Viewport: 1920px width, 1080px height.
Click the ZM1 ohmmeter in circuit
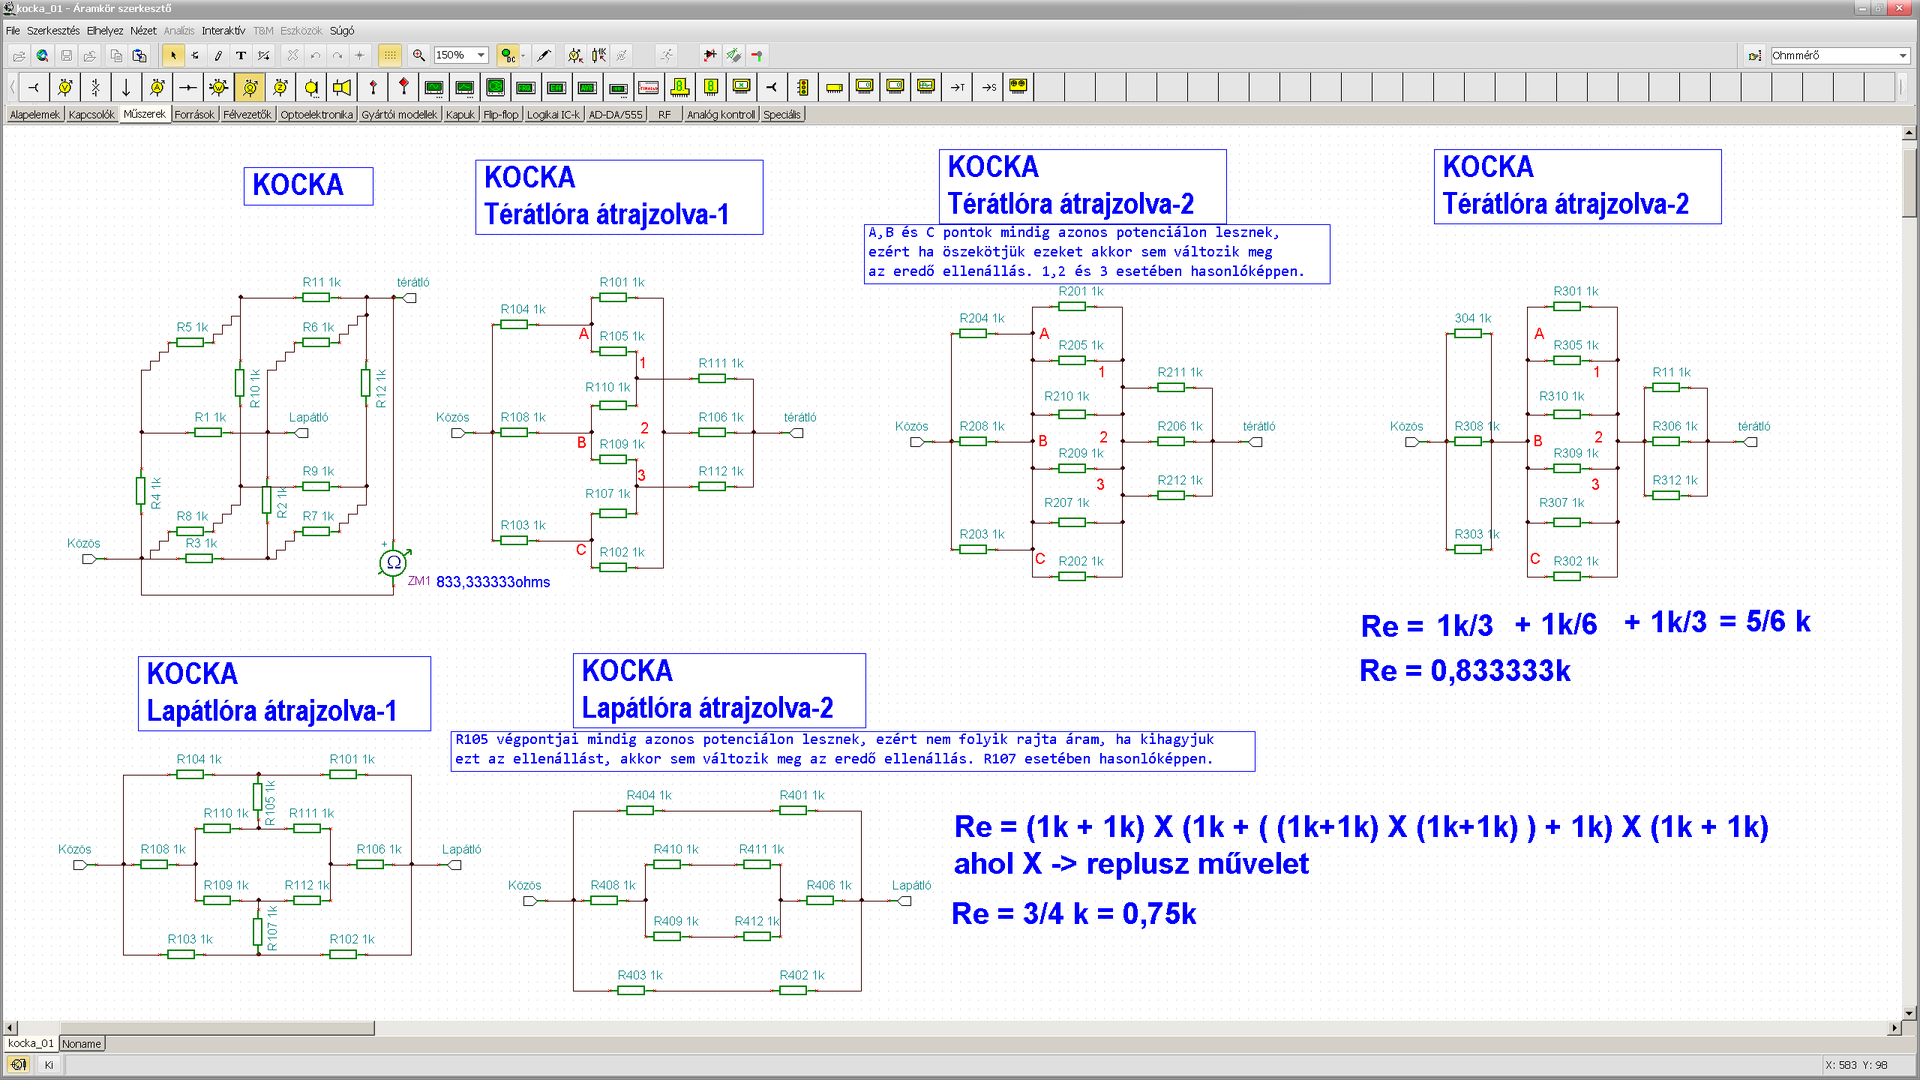393,563
